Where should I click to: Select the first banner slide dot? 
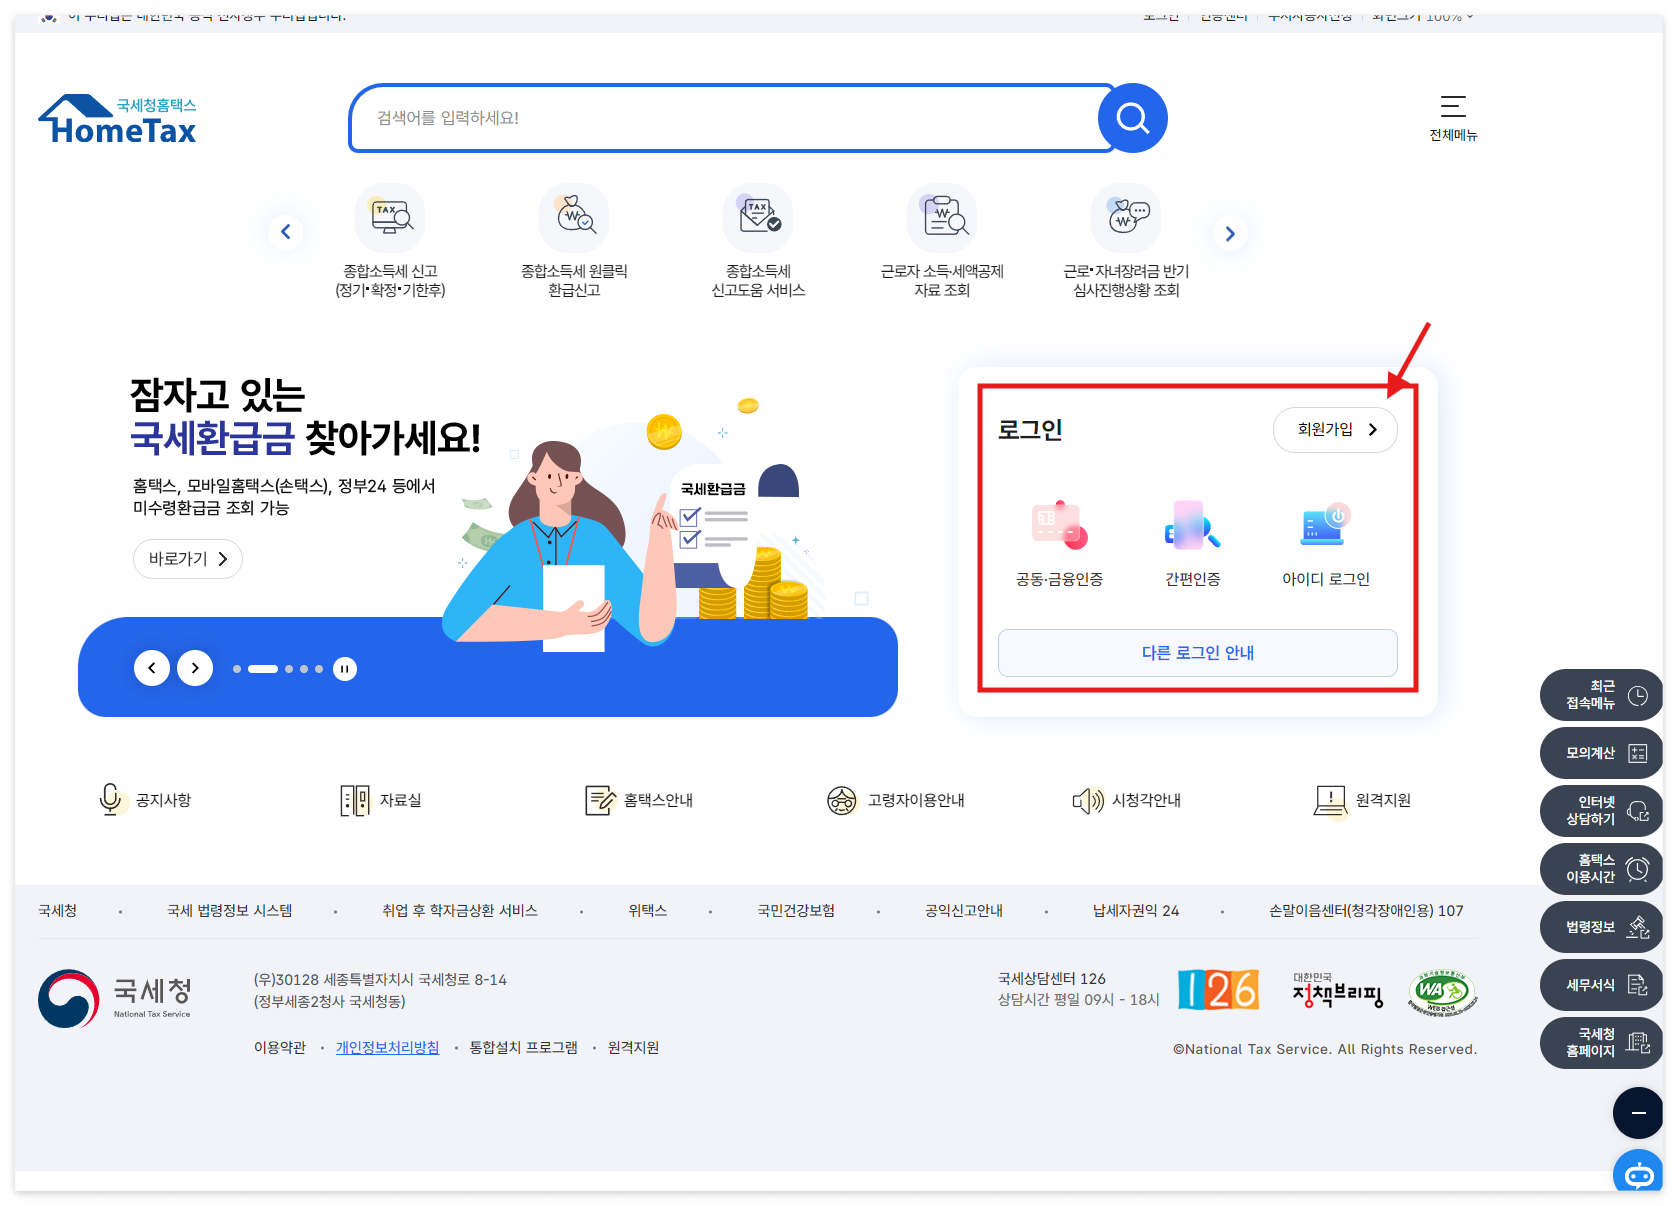[x=237, y=669]
